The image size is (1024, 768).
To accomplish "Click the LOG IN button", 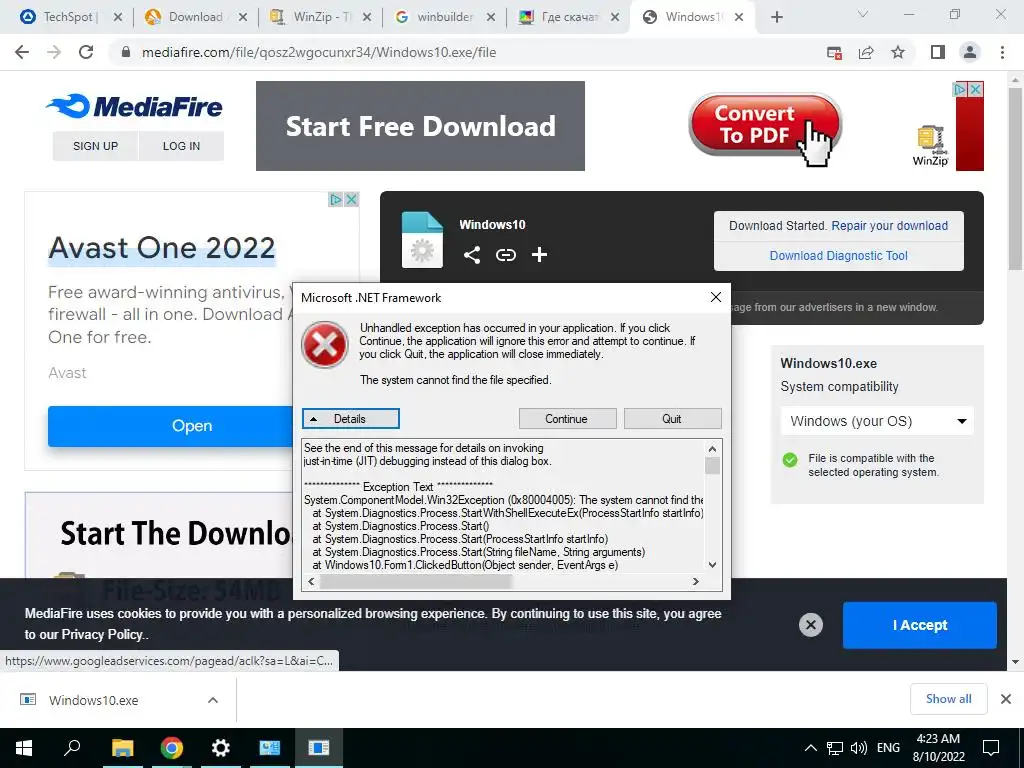I will pos(182,146).
